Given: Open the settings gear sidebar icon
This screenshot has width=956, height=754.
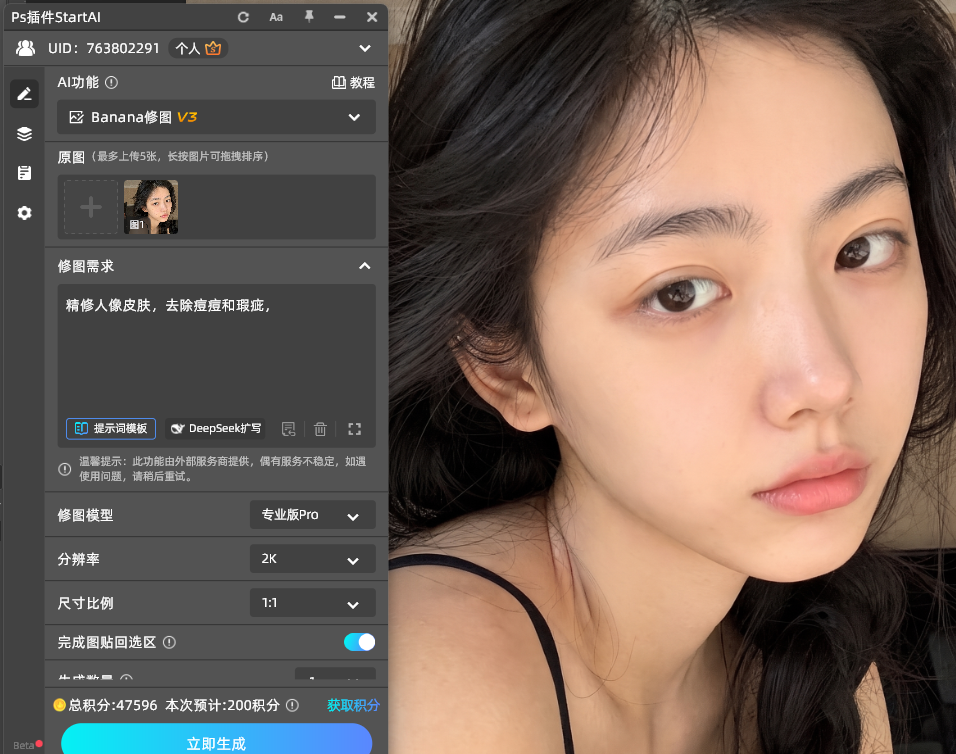Looking at the screenshot, I should tap(24, 213).
